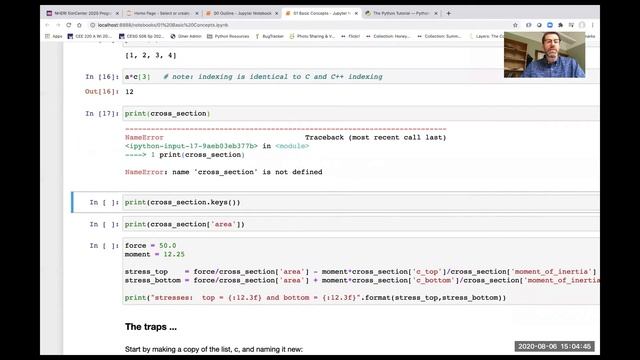This screenshot has width=640, height=360.
Task: Go to the browser home page
Action: tap(79, 25)
